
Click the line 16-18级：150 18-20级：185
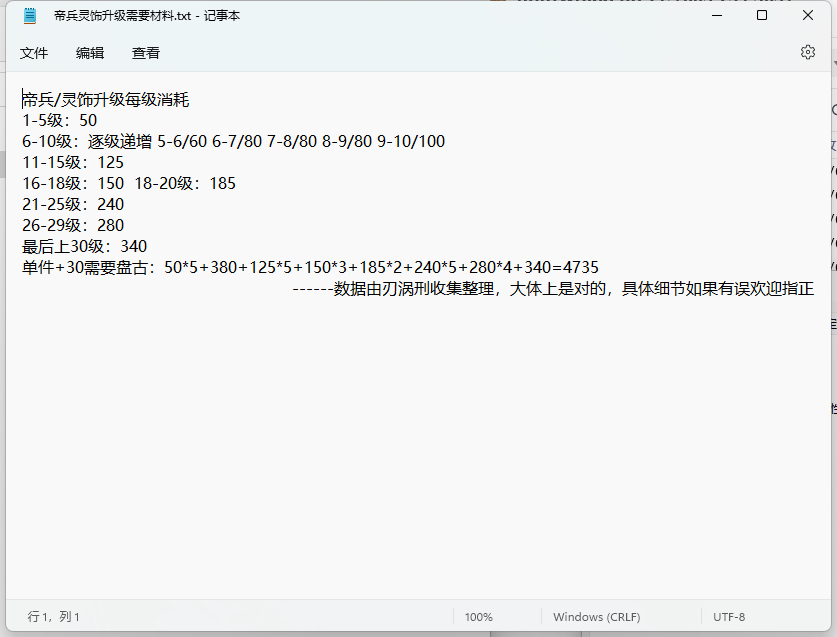pos(129,183)
